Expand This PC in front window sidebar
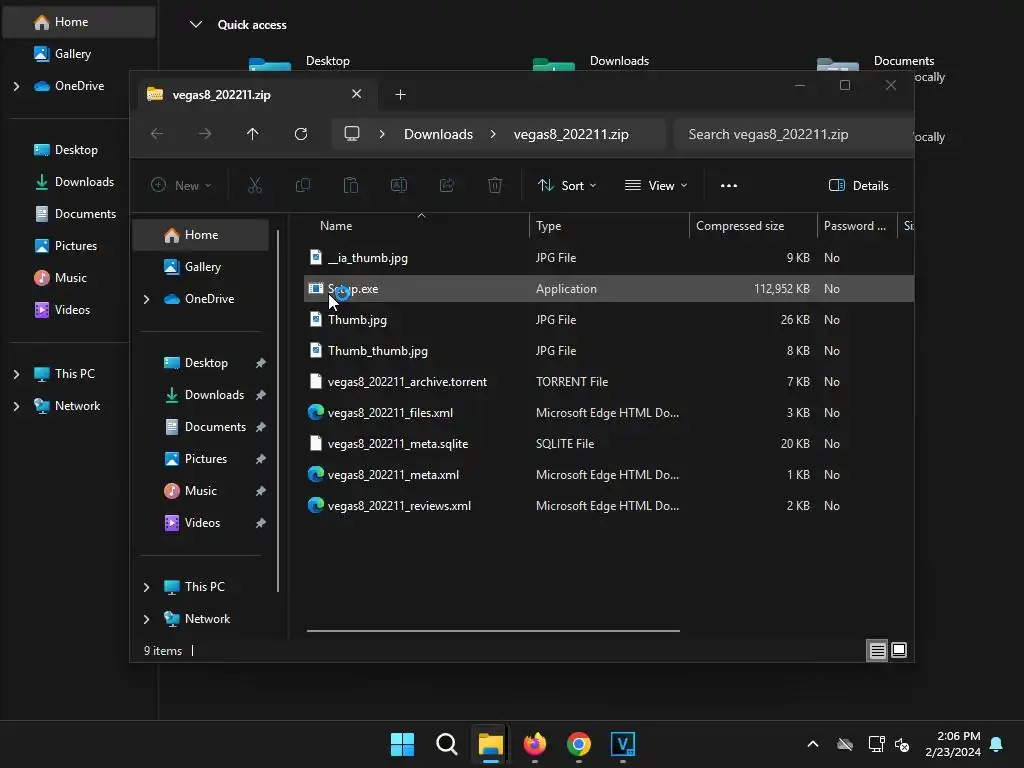This screenshot has width=1024, height=768. [146, 587]
